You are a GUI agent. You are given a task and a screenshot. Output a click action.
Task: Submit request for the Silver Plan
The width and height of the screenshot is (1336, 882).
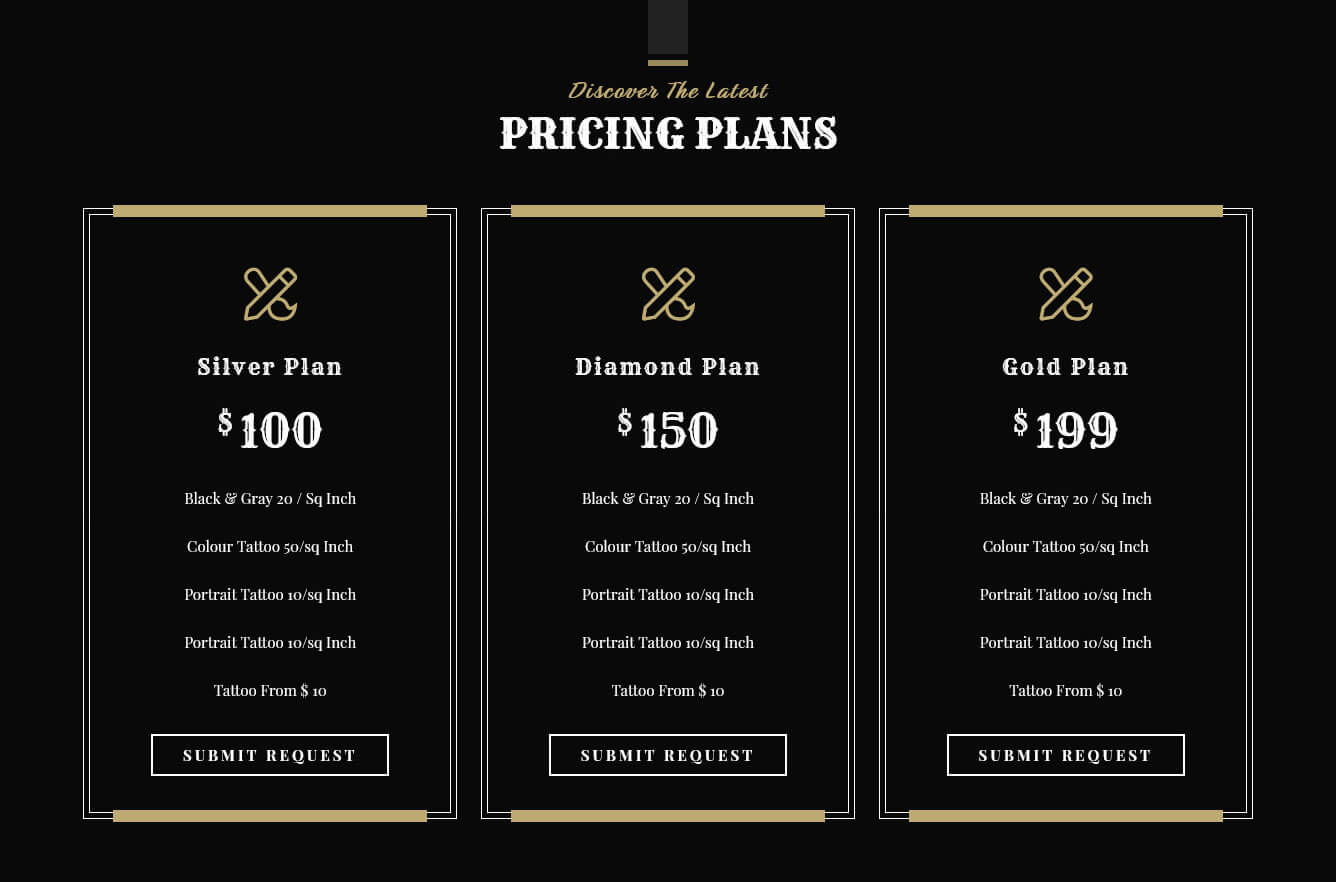[270, 755]
